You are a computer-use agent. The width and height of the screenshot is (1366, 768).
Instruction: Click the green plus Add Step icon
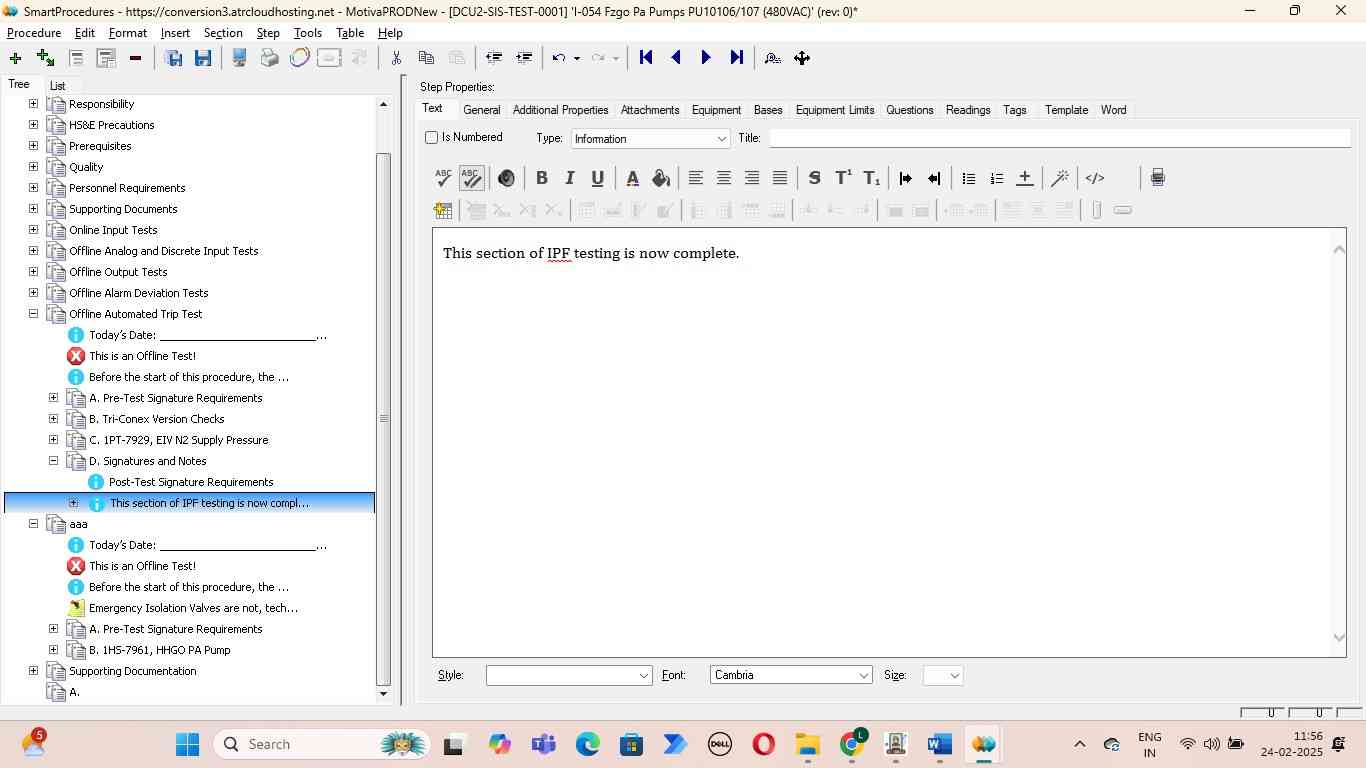tap(15, 58)
